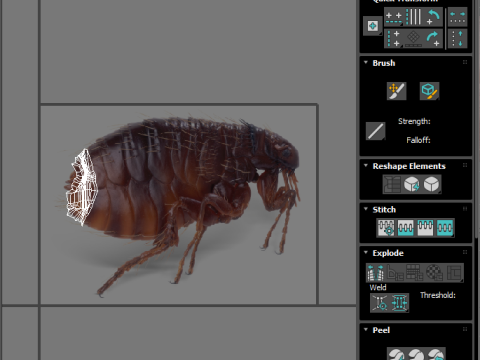Collapse the Peel rollout

(366, 329)
